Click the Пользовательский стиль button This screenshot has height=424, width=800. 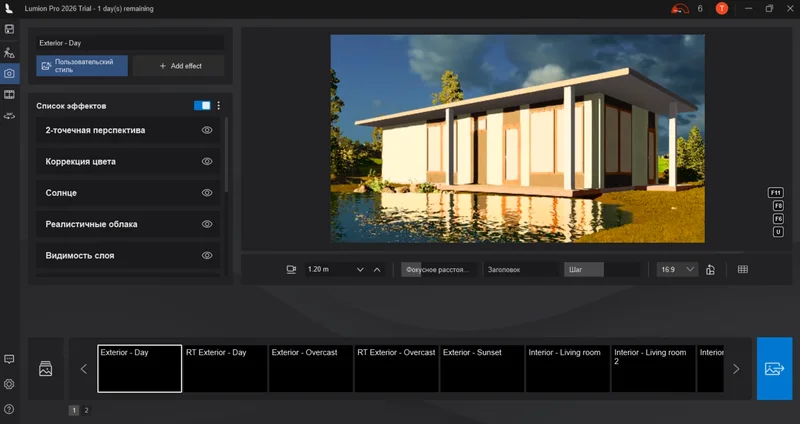(82, 66)
